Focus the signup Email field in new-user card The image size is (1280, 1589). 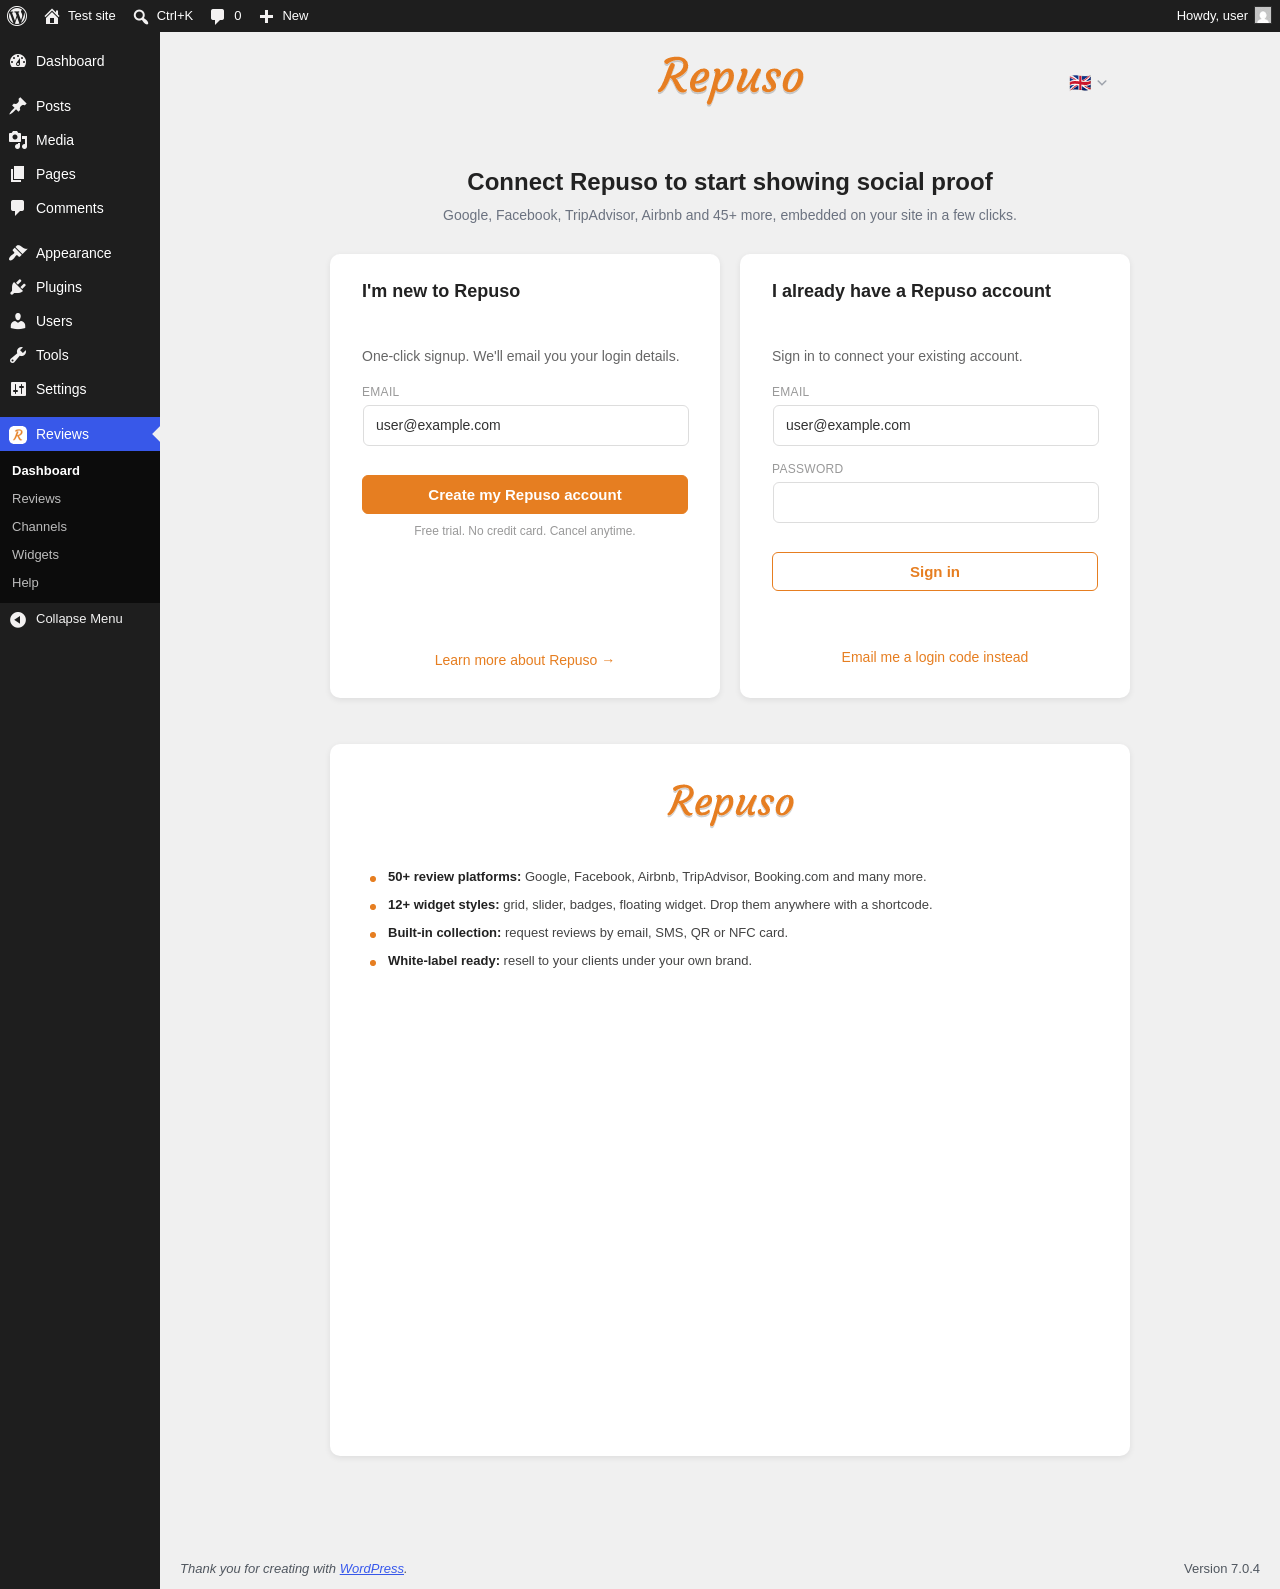coord(526,426)
